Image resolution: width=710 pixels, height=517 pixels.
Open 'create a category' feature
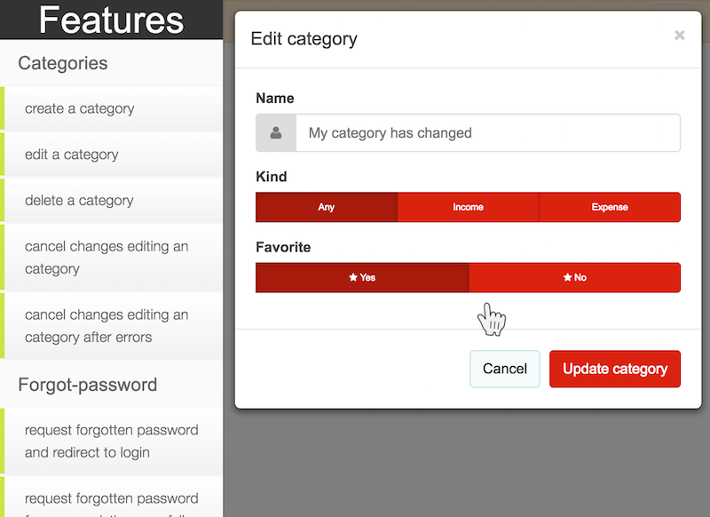pos(113,109)
